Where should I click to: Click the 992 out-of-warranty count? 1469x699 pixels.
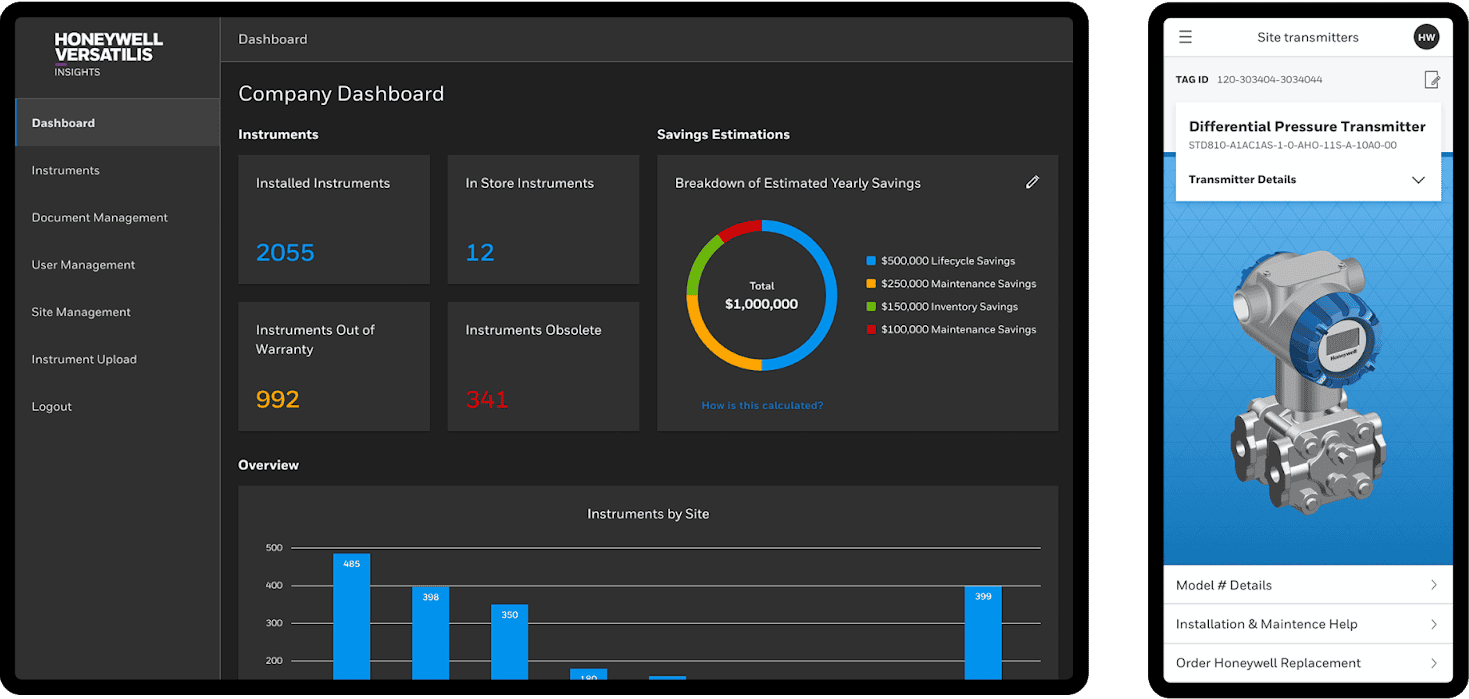[x=278, y=400]
